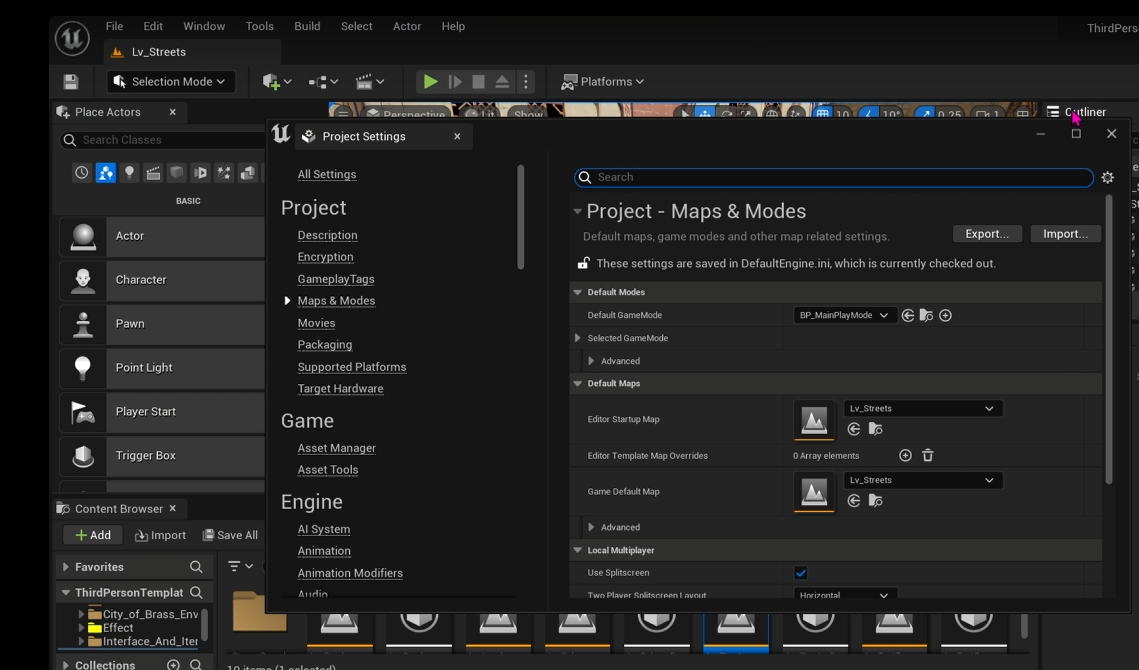Collapse the Local Multiplayer category
The height and width of the screenshot is (670, 1139).
point(578,551)
